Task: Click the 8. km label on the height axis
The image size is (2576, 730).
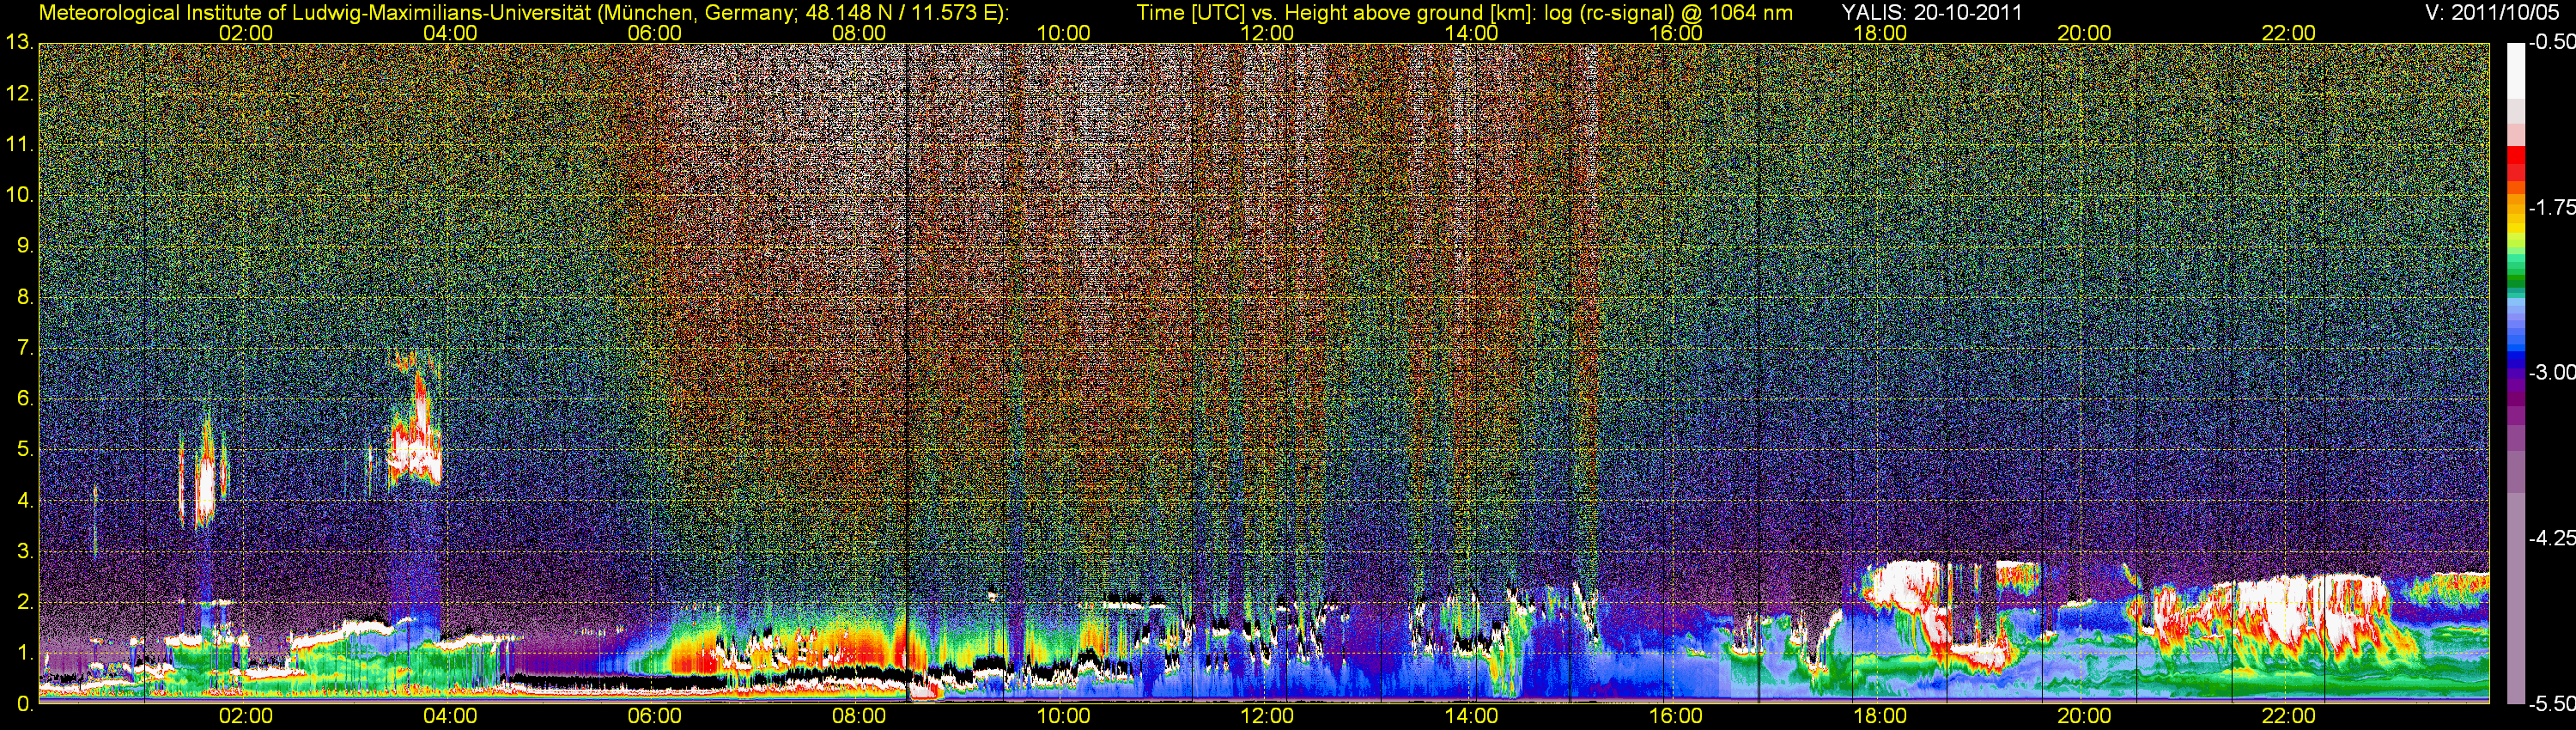Action: [x=26, y=297]
